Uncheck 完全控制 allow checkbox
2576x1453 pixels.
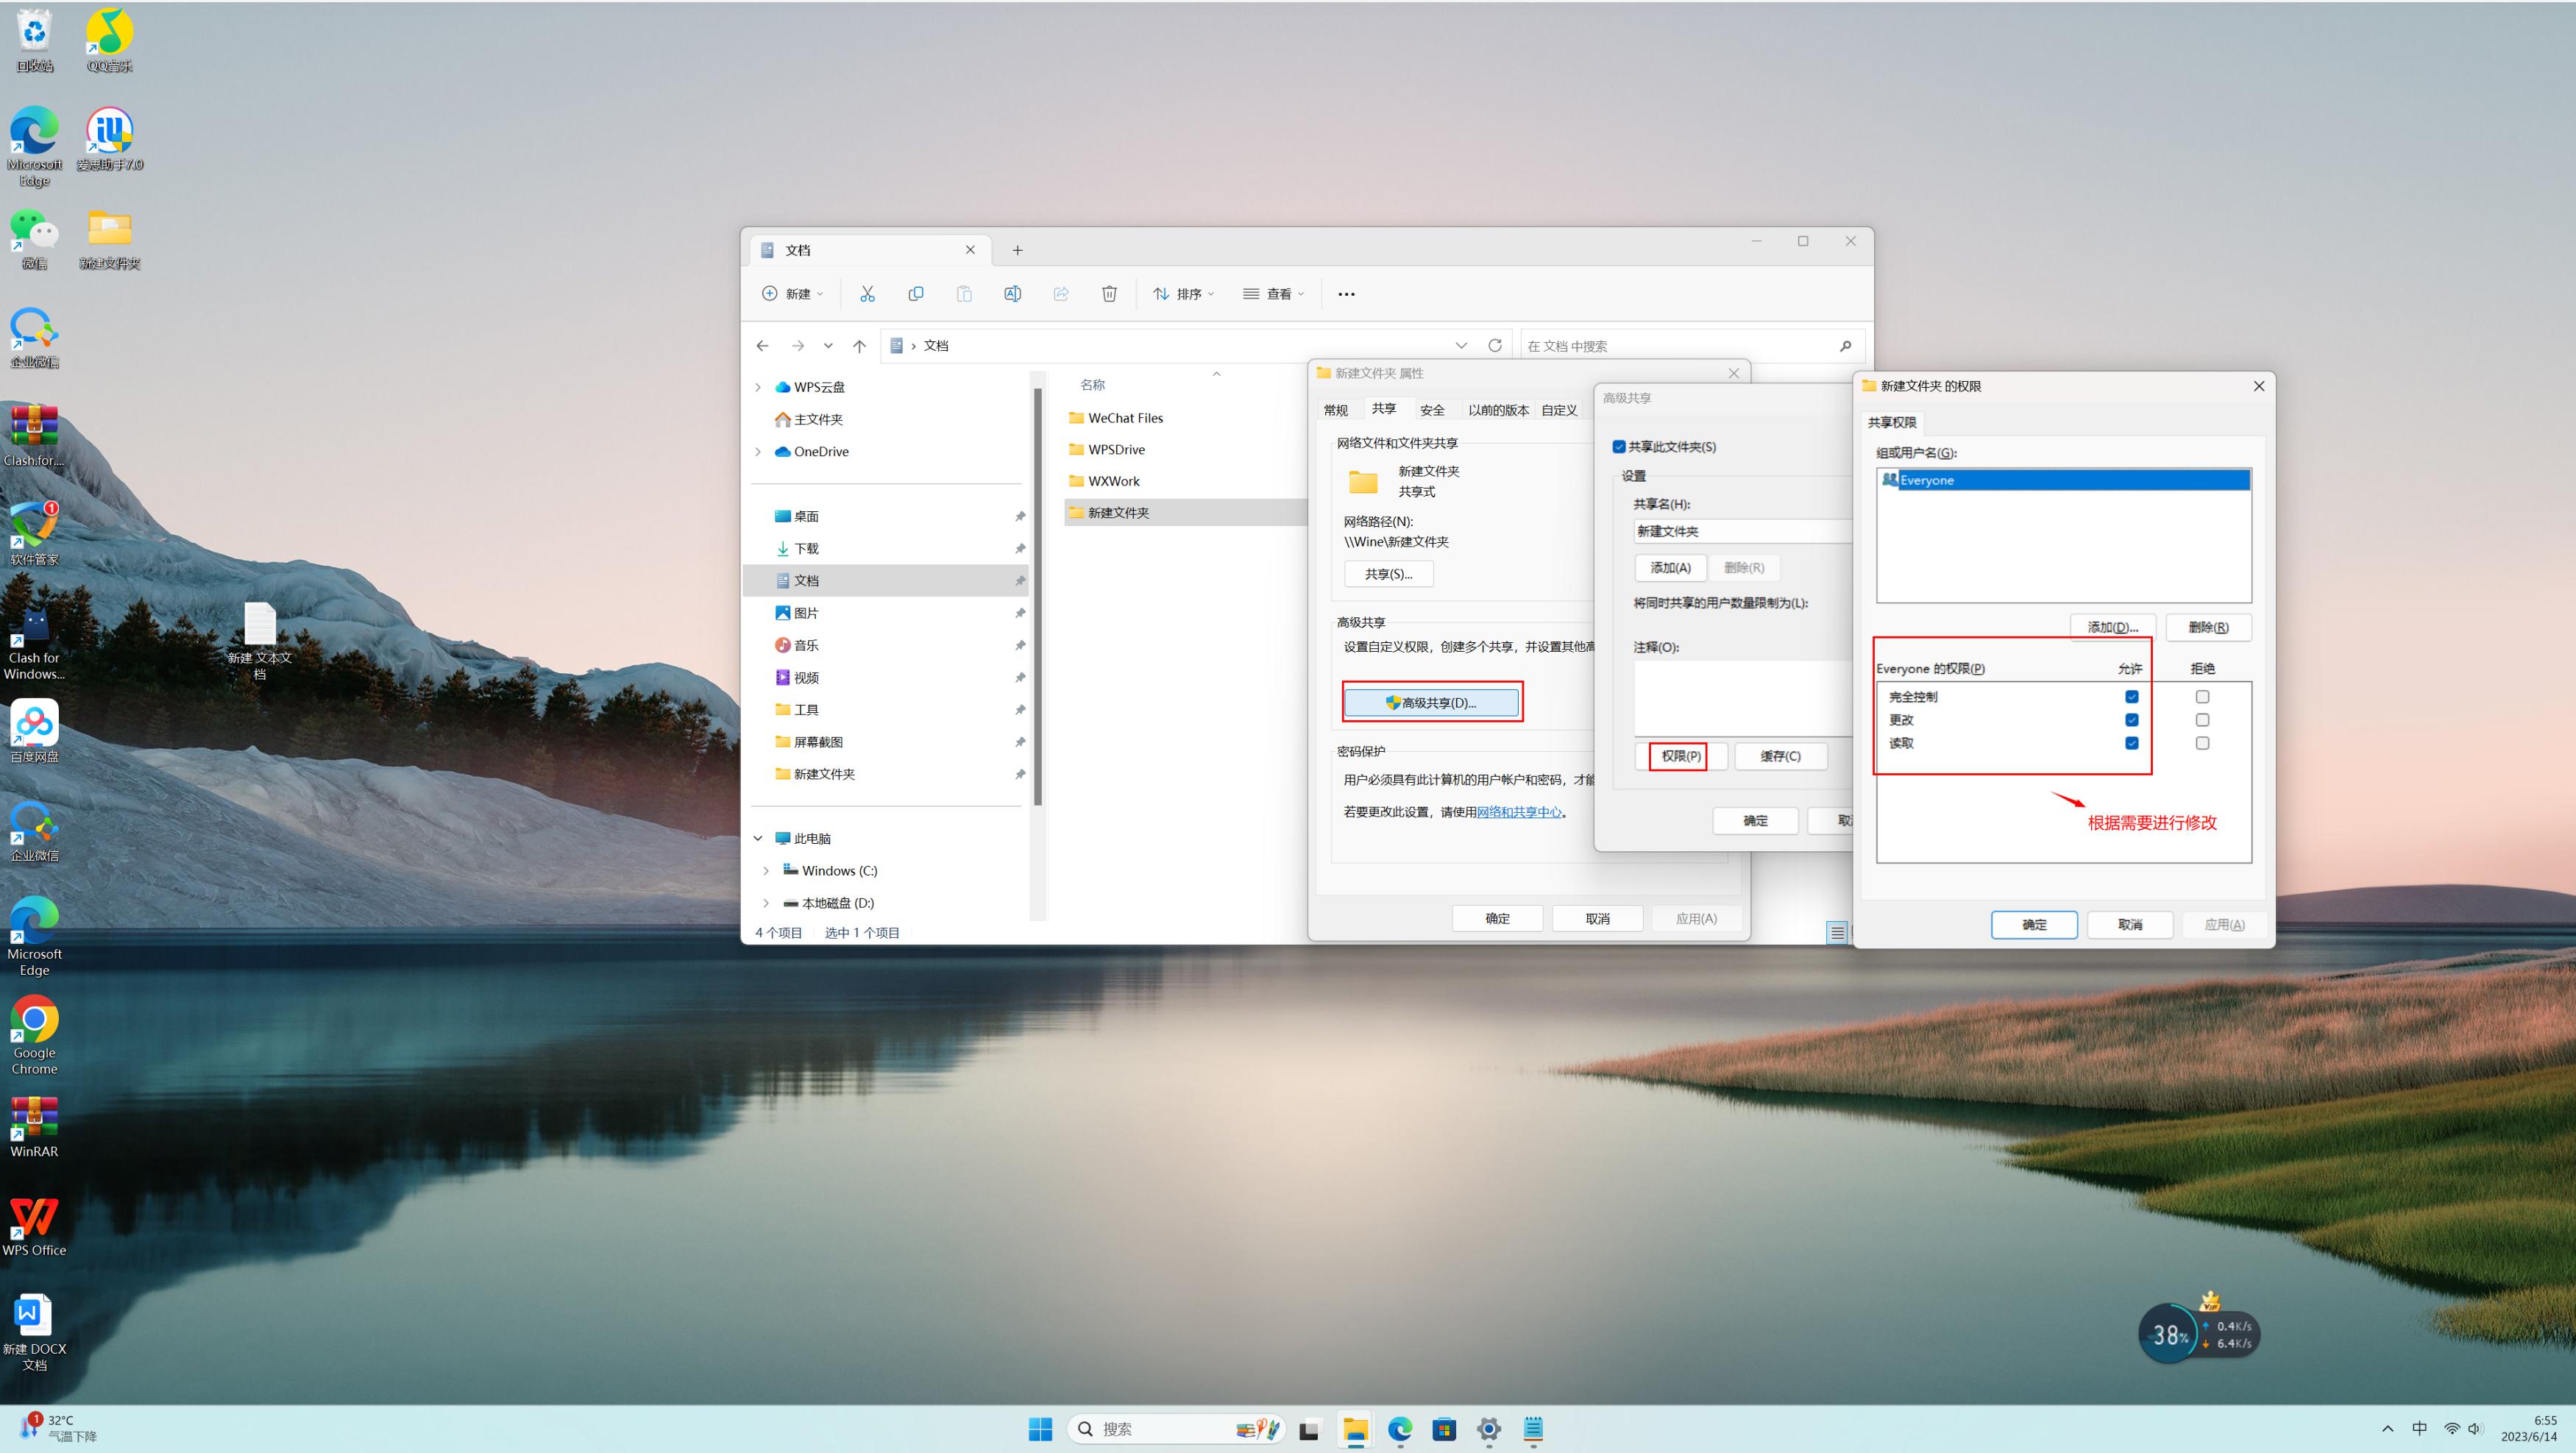(2131, 696)
